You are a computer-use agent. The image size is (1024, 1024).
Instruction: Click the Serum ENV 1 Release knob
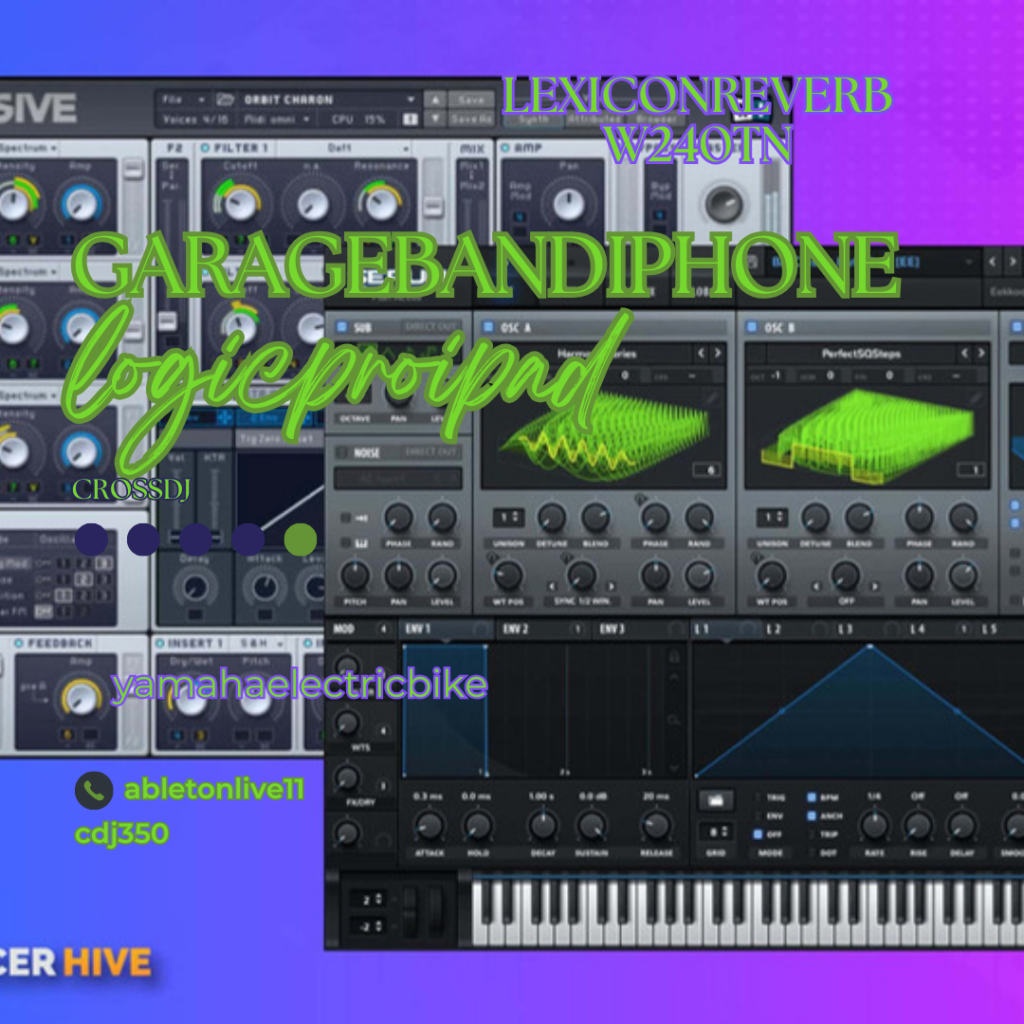656,825
